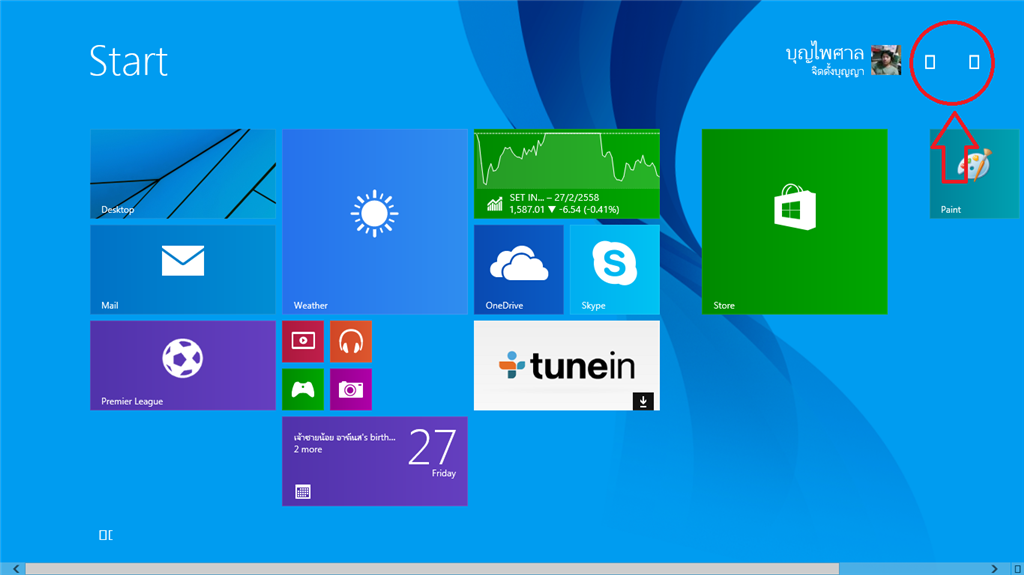Click the "1,587.01 ▼ -6.54 (-0.41%)" value
This screenshot has width=1024, height=575.
tap(564, 210)
